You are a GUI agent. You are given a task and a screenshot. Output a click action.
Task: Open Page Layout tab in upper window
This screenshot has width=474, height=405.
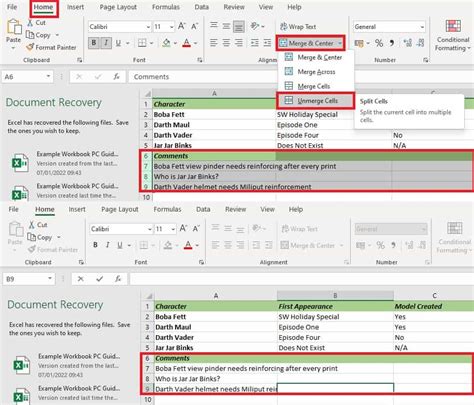tap(118, 7)
